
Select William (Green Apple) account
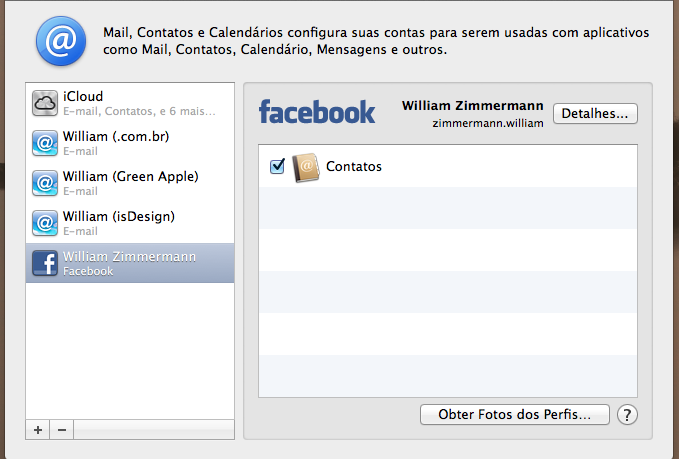(x=130, y=183)
